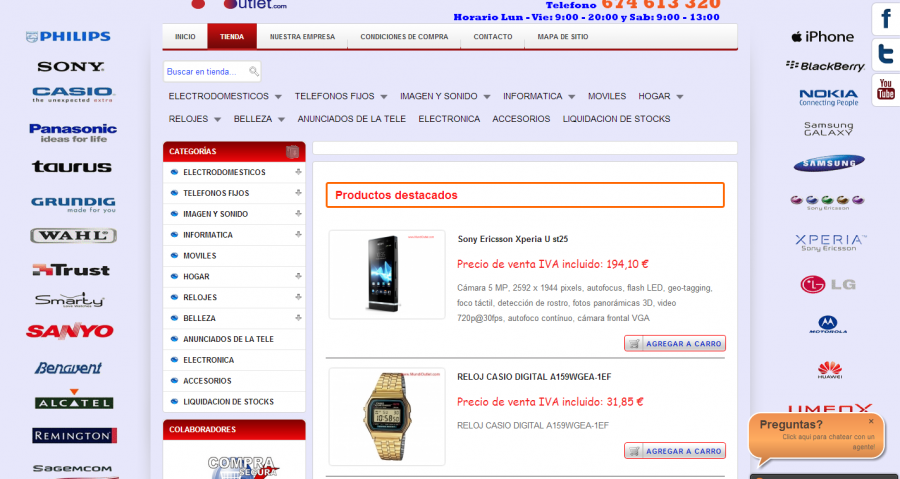Image resolution: width=900 pixels, height=479 pixels.
Task: Click the Alcatel brand logo
Action: (x=73, y=399)
